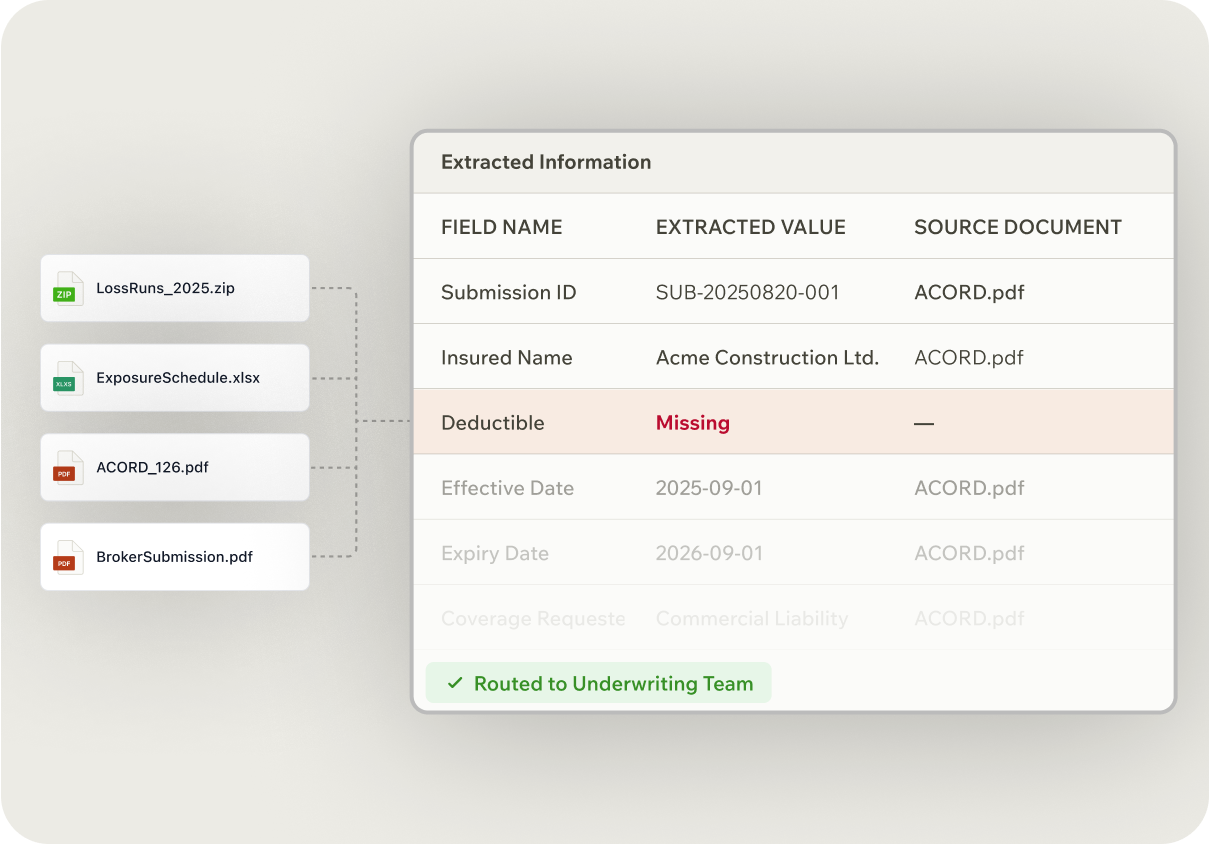The width and height of the screenshot is (1209, 844).
Task: Select the Effective Date field cell
Action: [x=508, y=489]
